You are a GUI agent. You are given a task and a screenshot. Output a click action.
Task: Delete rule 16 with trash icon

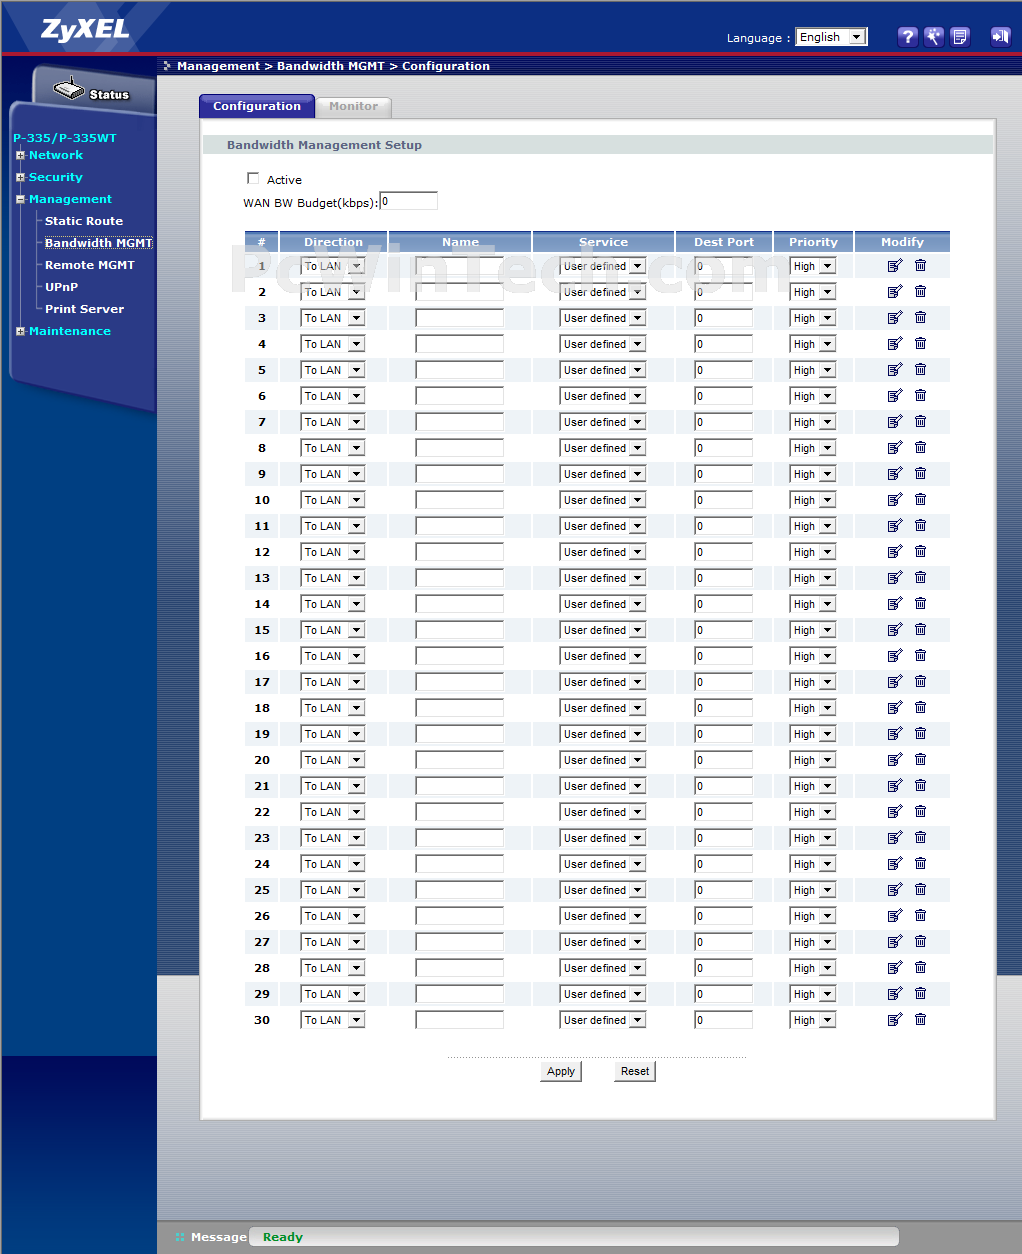tap(920, 656)
